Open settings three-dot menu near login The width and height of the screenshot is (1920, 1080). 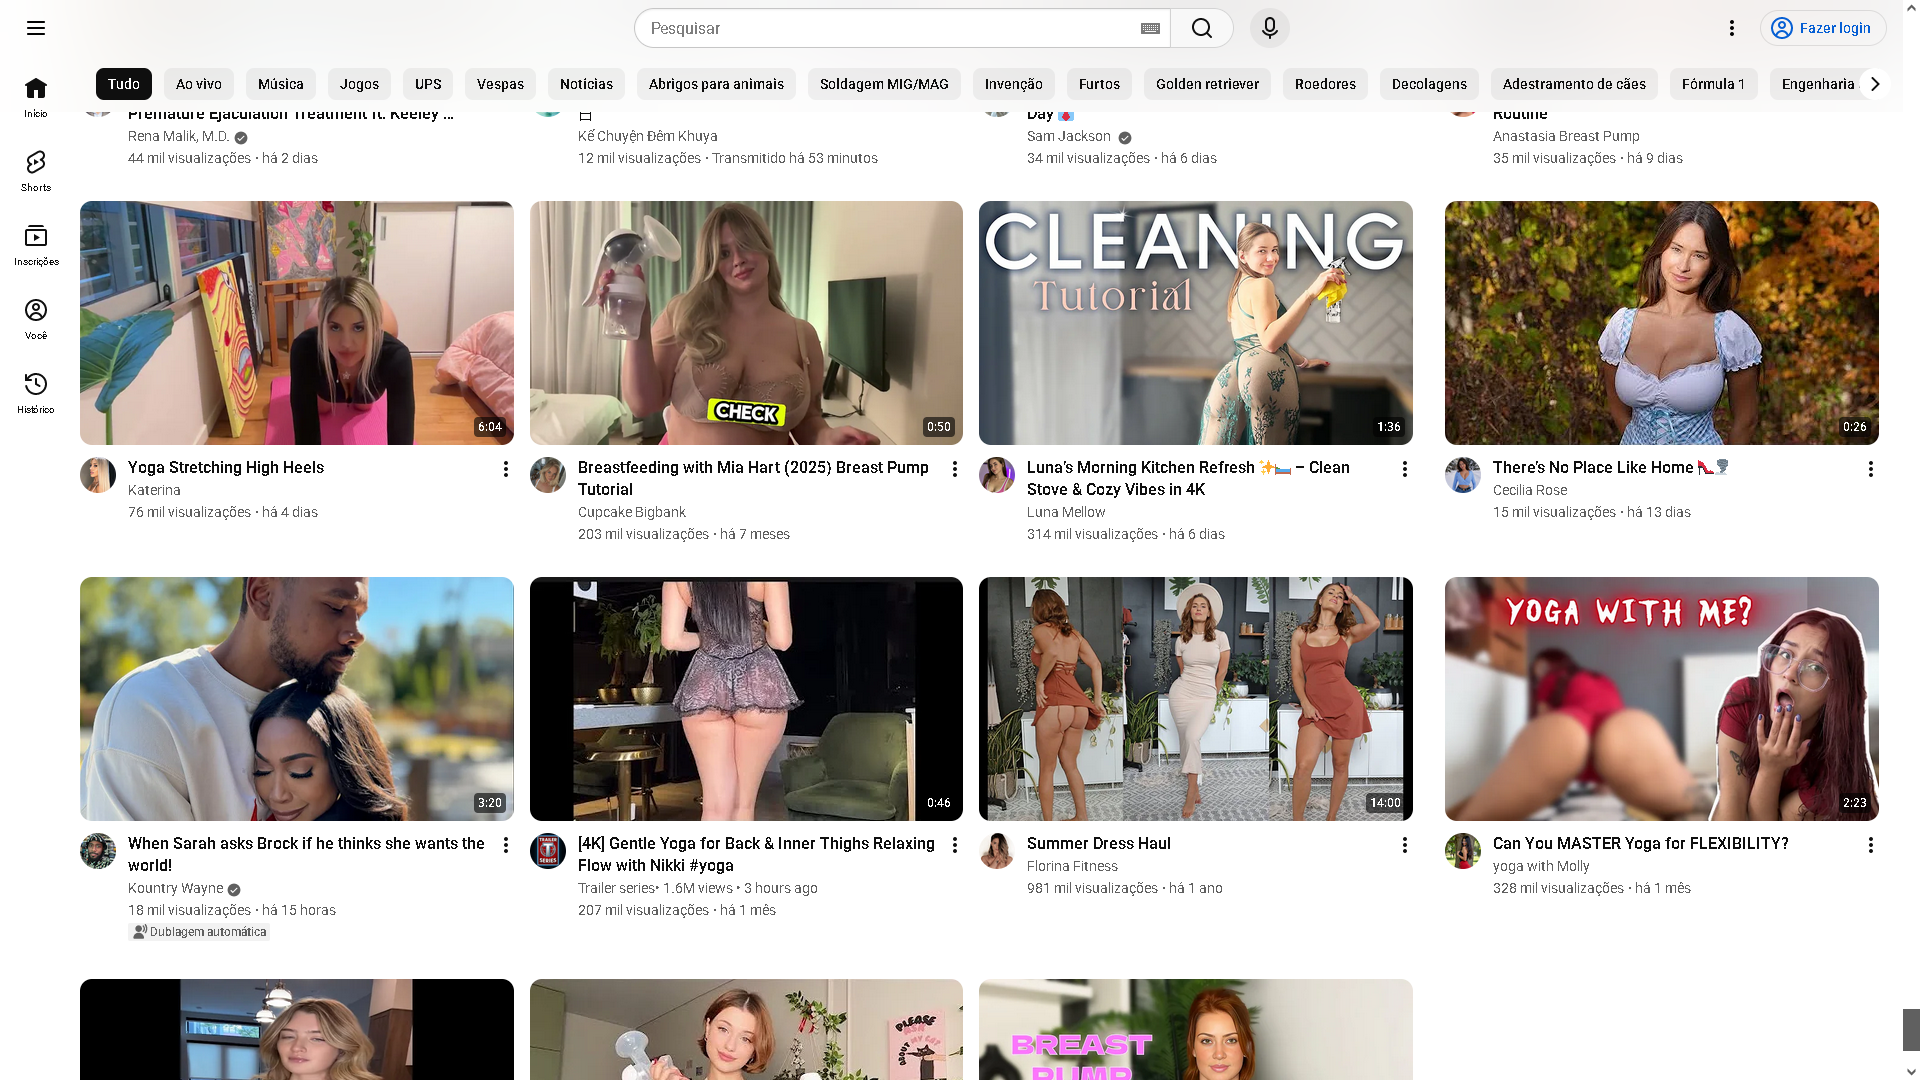[x=1732, y=28]
